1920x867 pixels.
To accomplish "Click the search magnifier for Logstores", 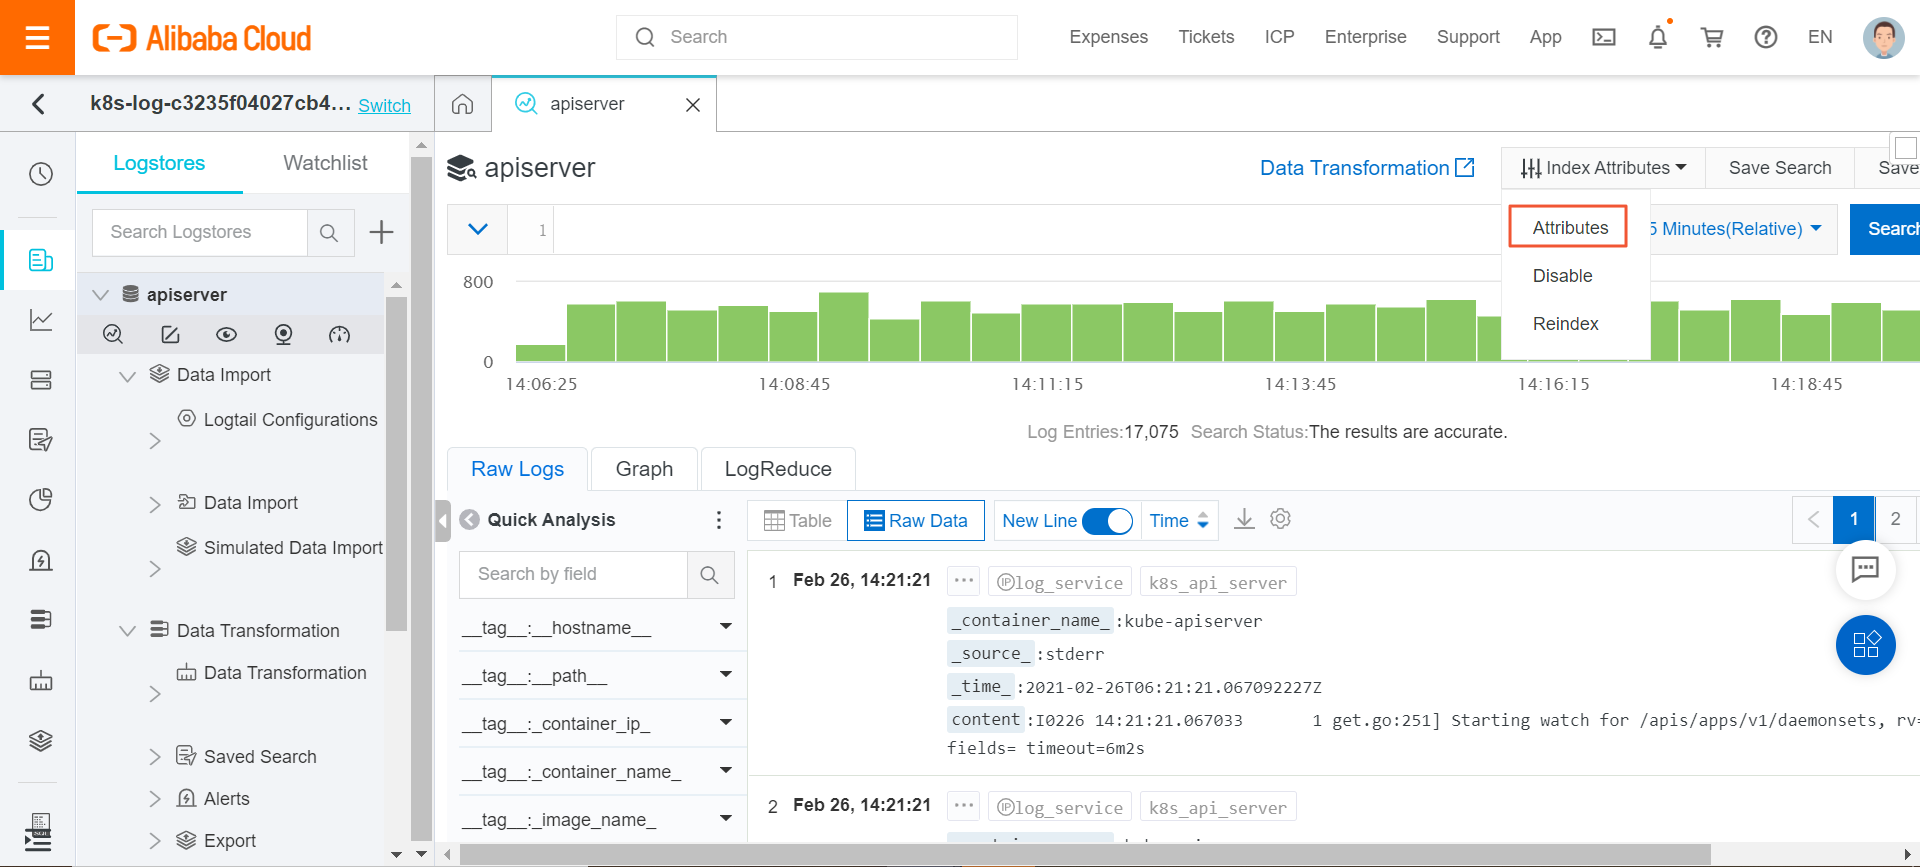I will 329,233.
